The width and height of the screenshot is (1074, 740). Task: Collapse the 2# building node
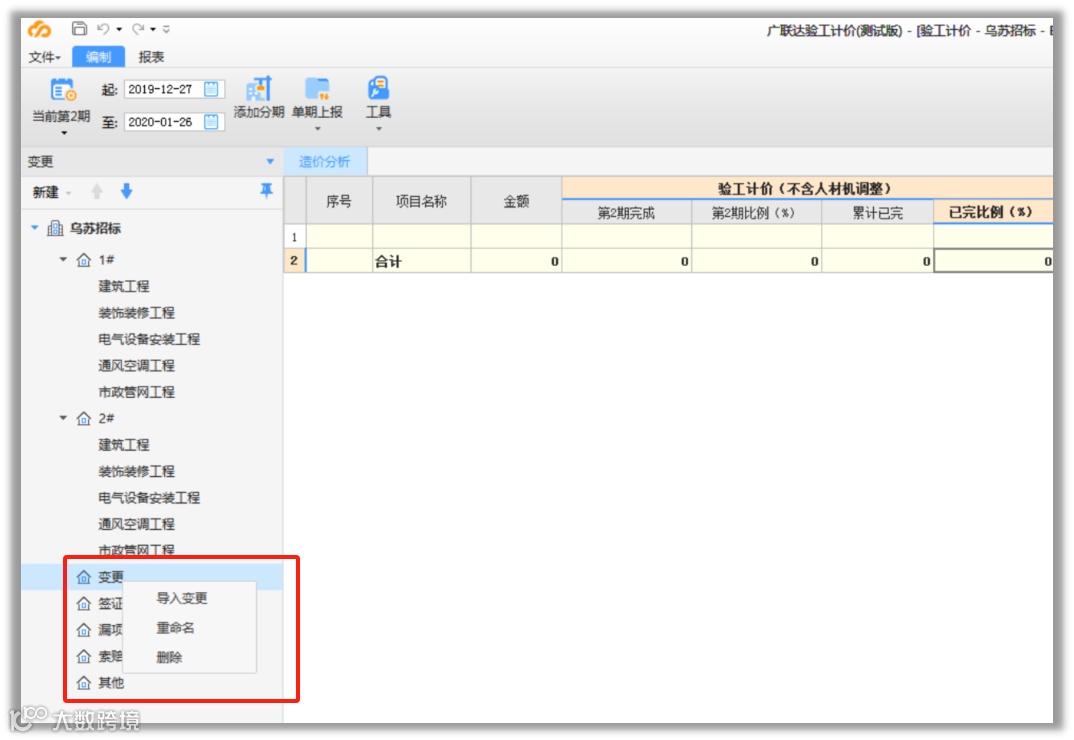click(x=63, y=418)
